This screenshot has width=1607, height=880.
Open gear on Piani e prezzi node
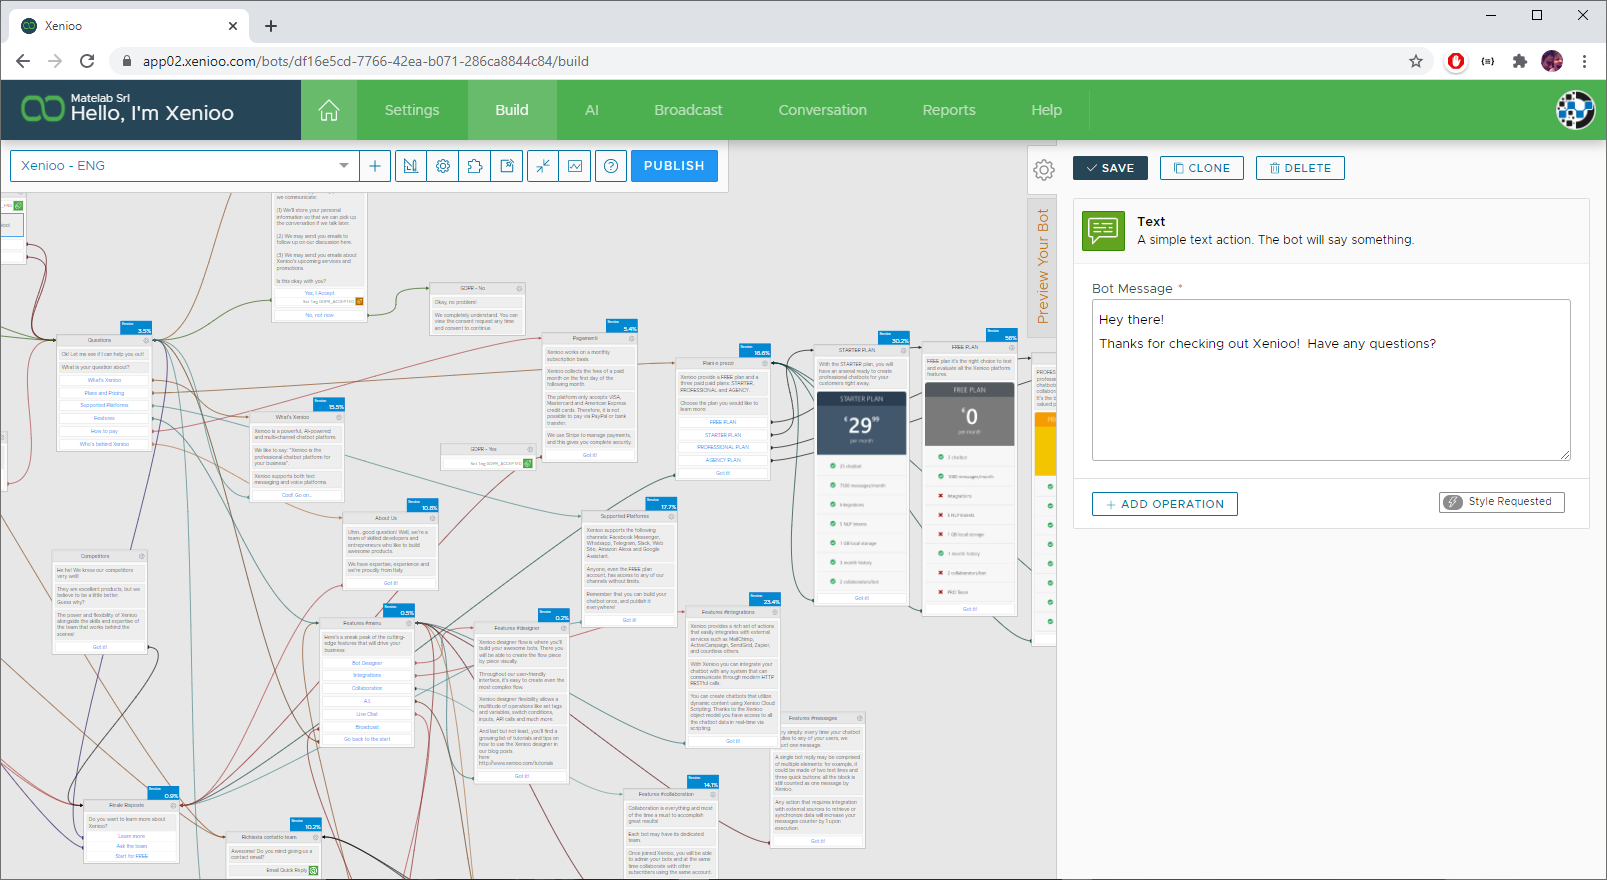(x=764, y=363)
